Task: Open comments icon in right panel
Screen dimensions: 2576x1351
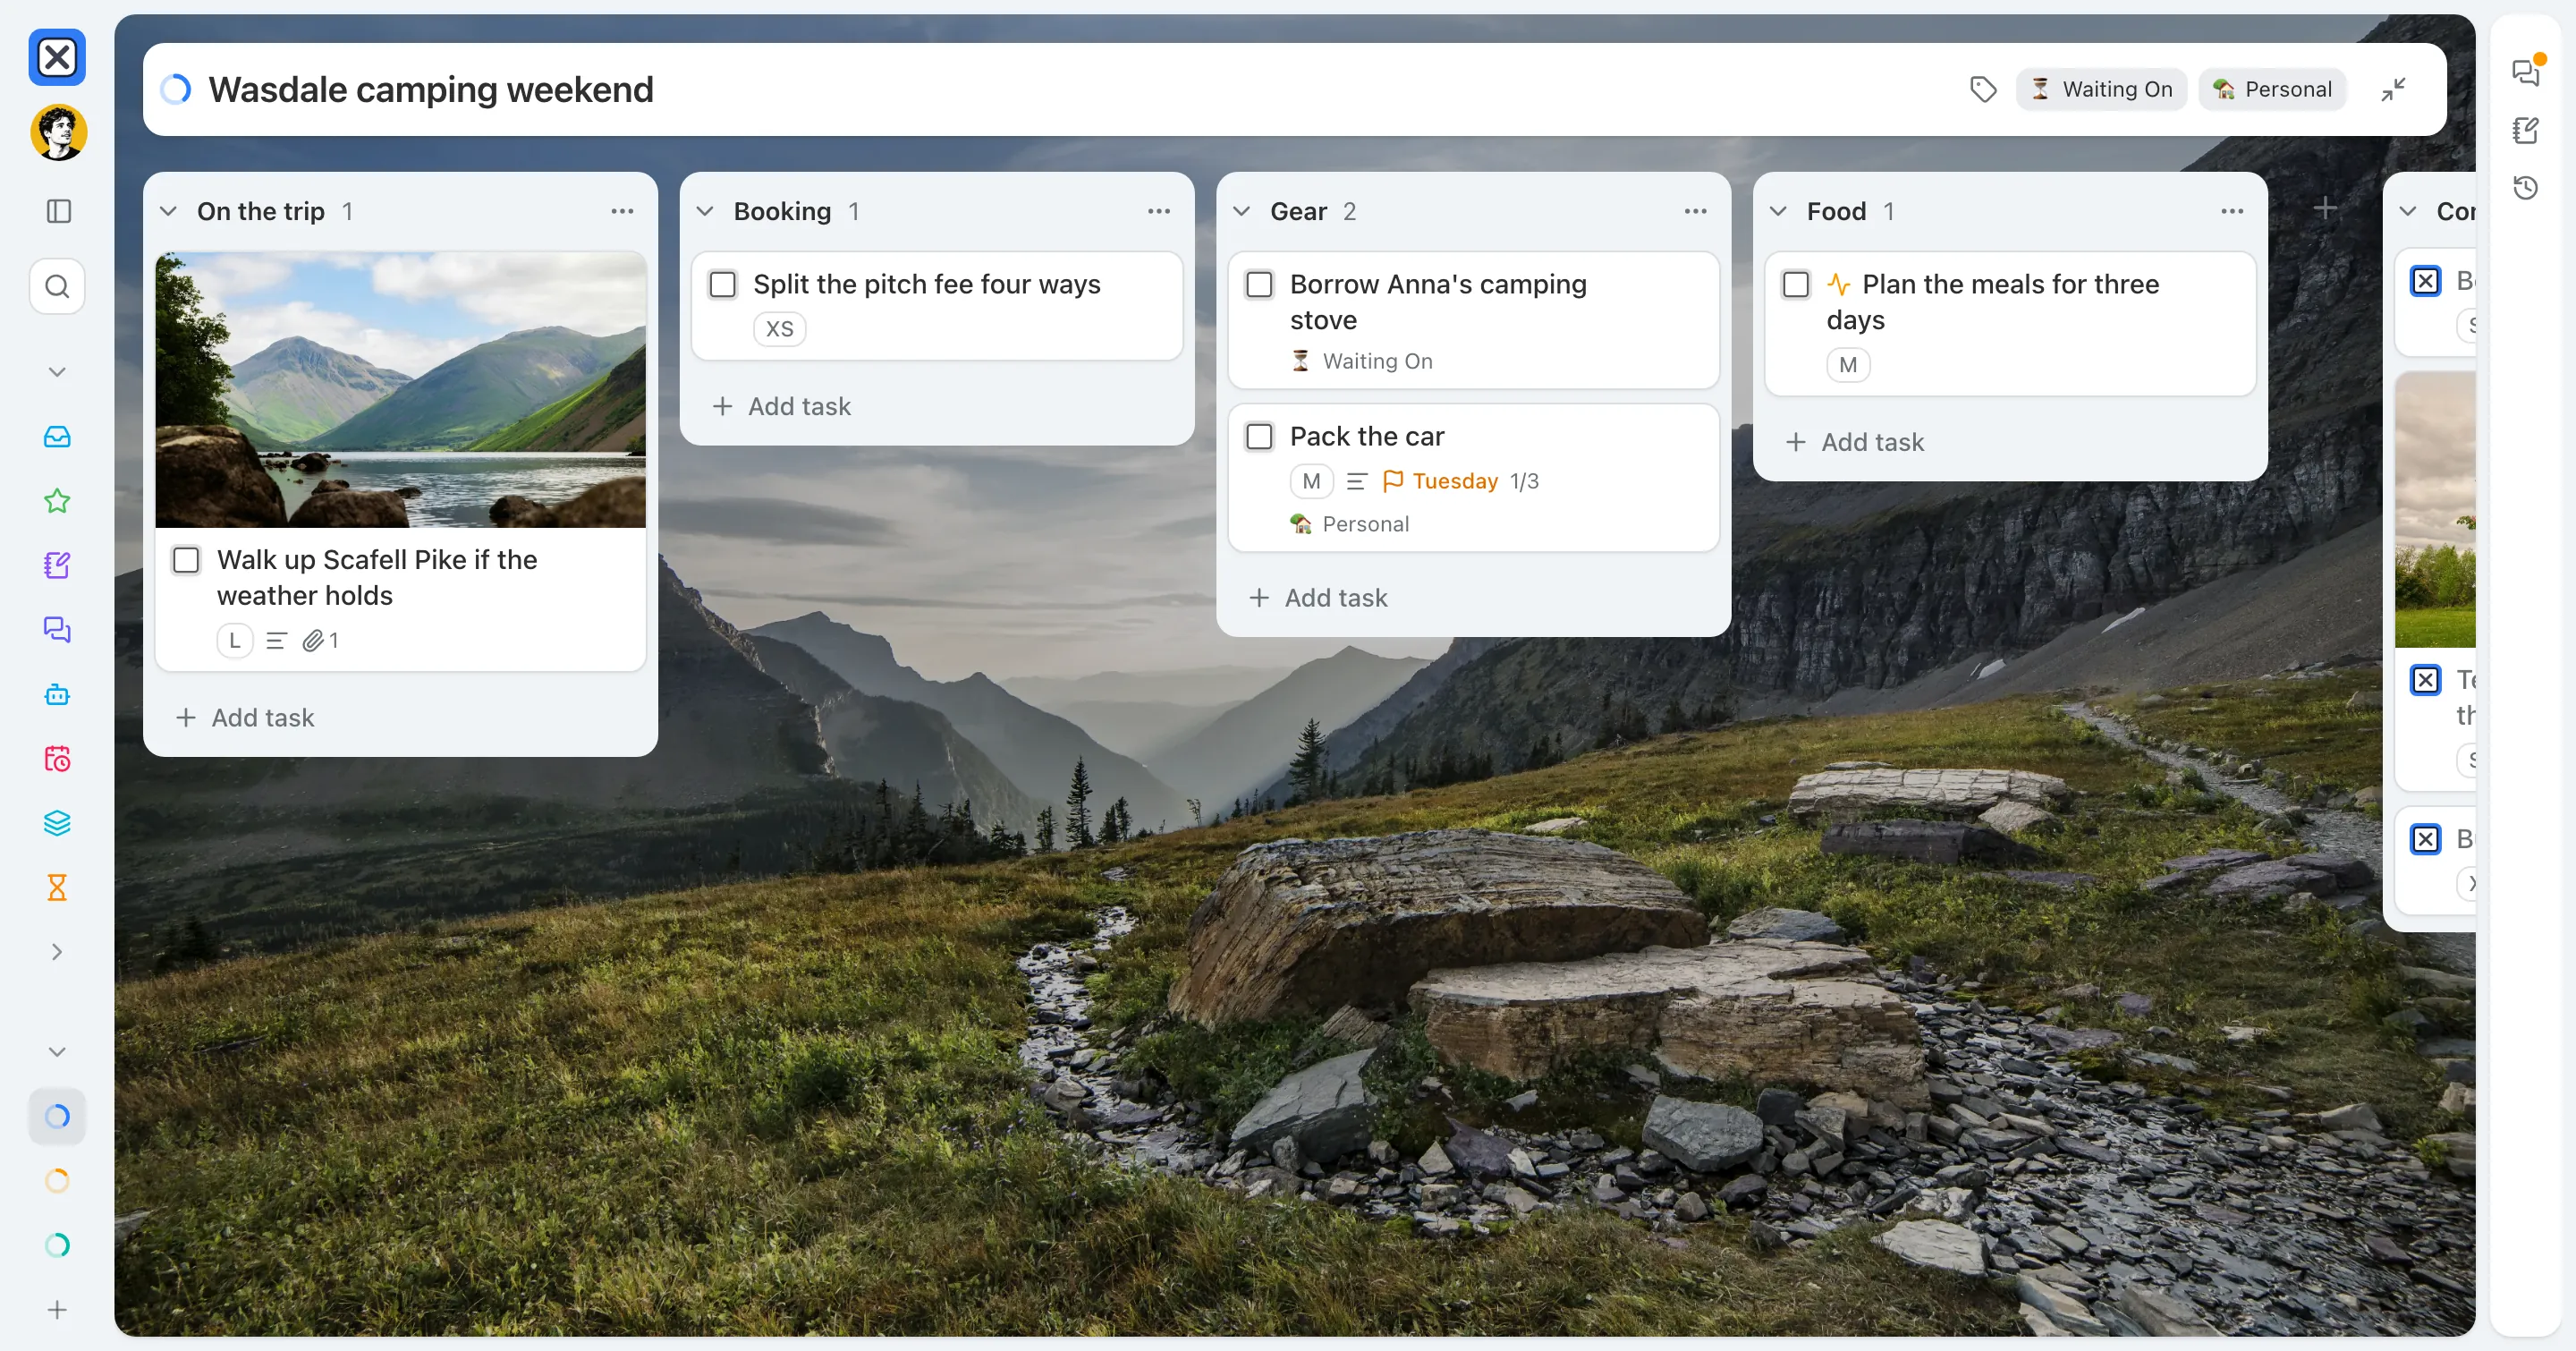Action: 2526,72
